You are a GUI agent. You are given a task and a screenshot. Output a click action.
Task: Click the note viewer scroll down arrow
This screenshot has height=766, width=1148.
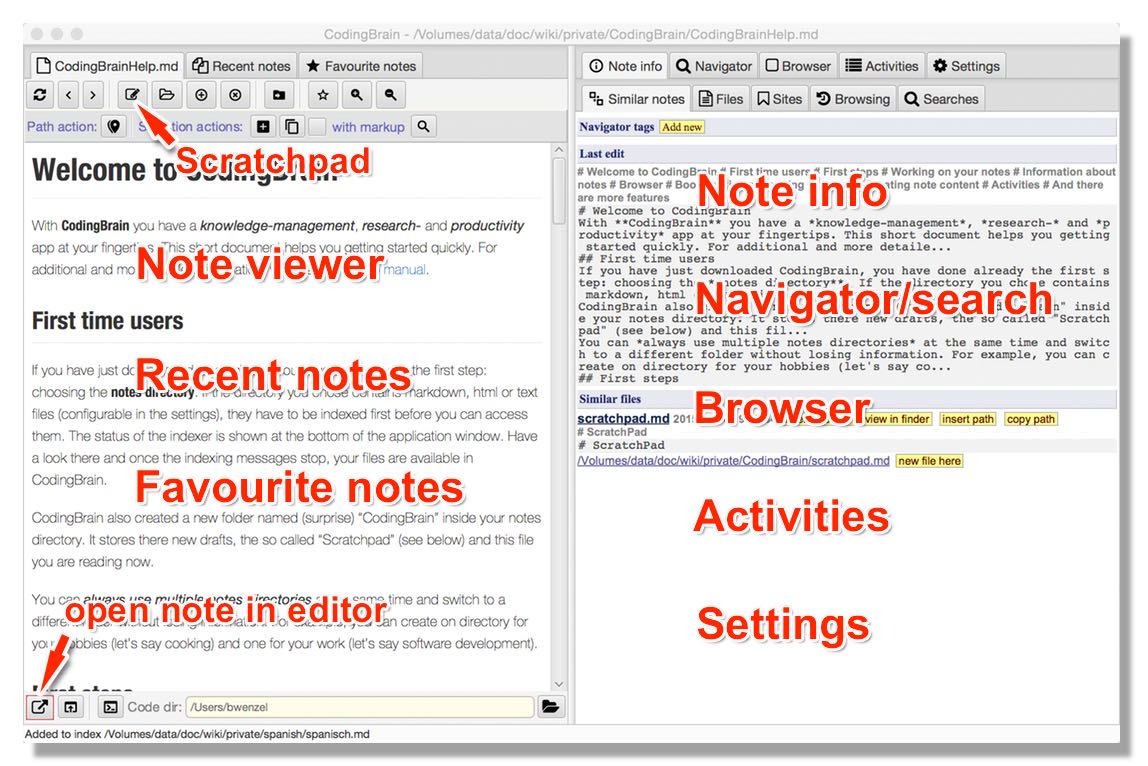(559, 685)
